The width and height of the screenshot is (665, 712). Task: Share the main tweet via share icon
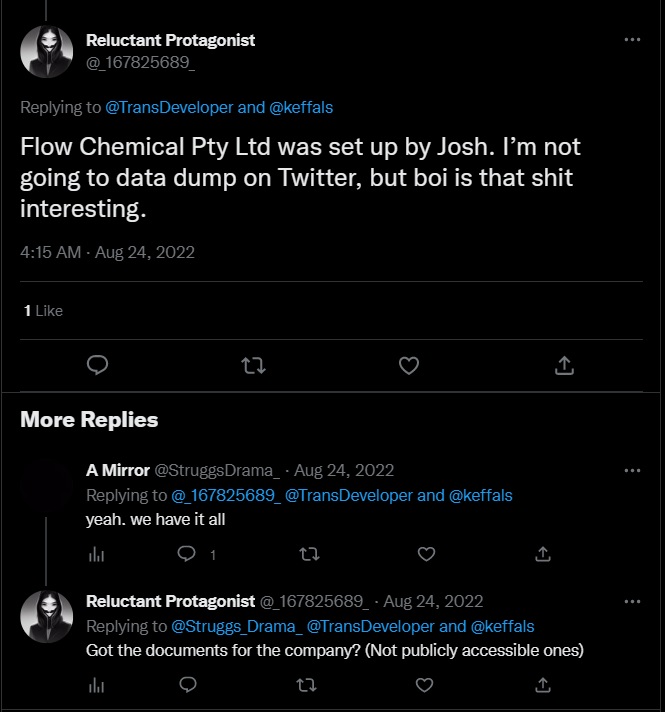pyautogui.click(x=564, y=366)
